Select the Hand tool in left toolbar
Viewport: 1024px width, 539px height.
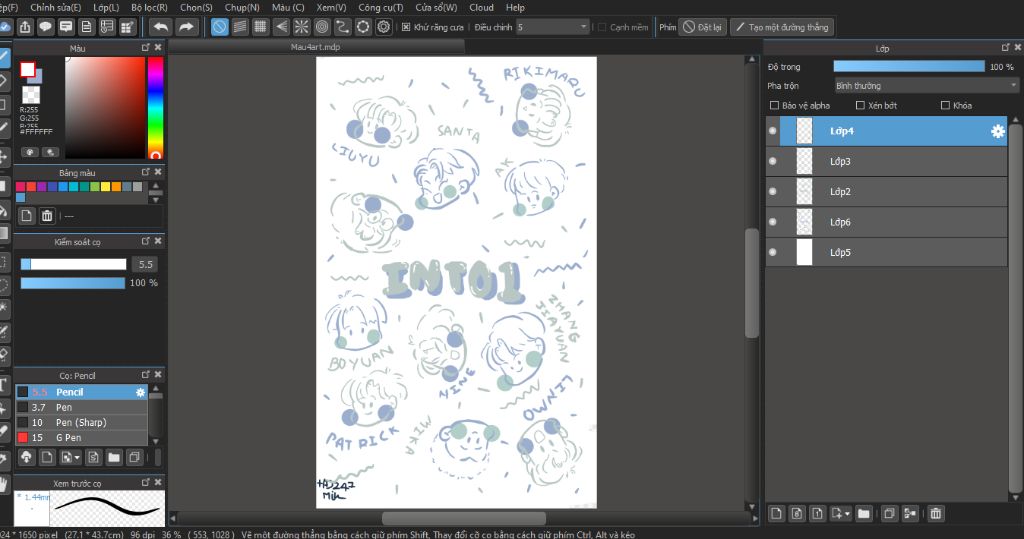(3, 484)
